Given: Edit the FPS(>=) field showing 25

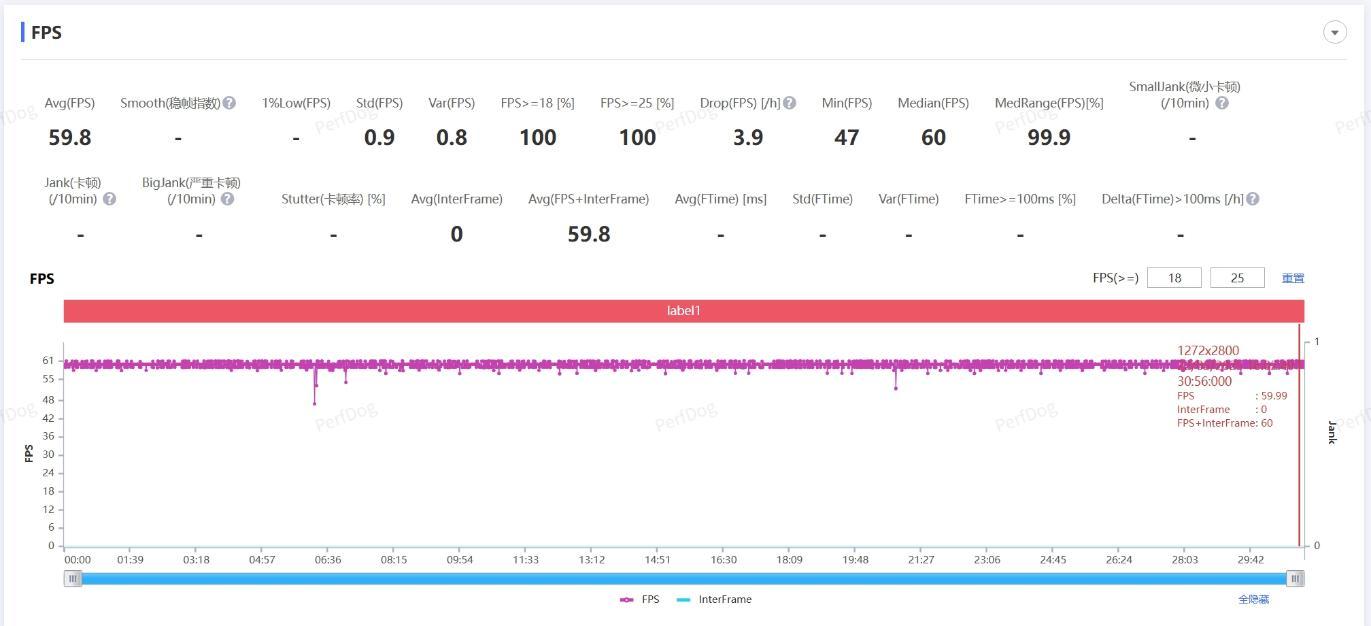Looking at the screenshot, I should coord(1237,278).
